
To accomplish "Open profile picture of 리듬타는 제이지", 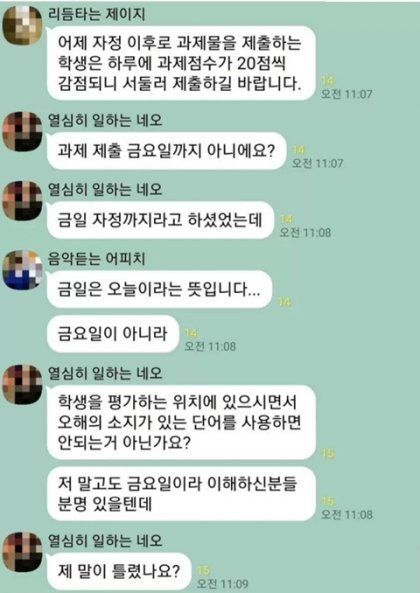I will click(x=22, y=25).
